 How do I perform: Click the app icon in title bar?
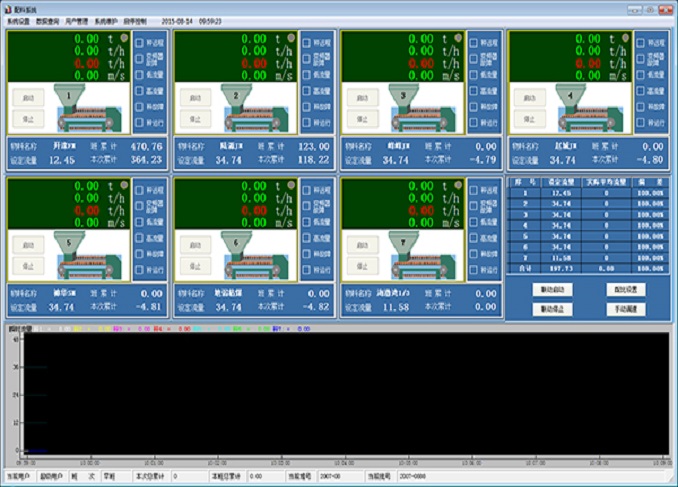pyautogui.click(x=8, y=6)
